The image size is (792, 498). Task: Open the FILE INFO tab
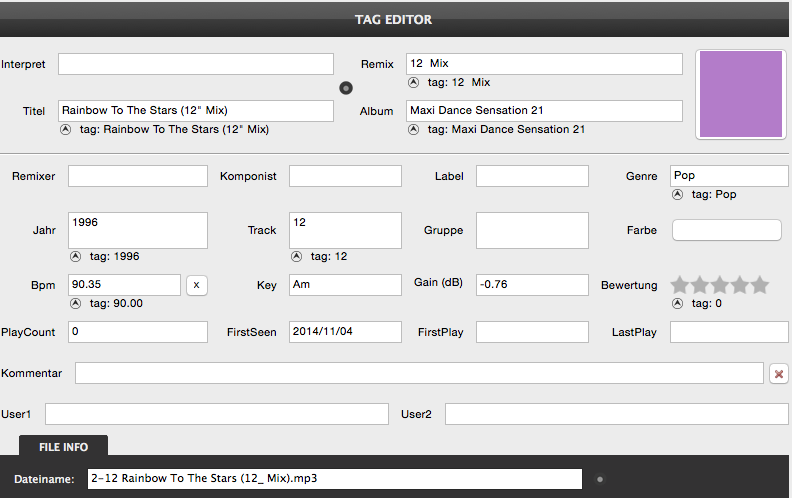(x=64, y=446)
